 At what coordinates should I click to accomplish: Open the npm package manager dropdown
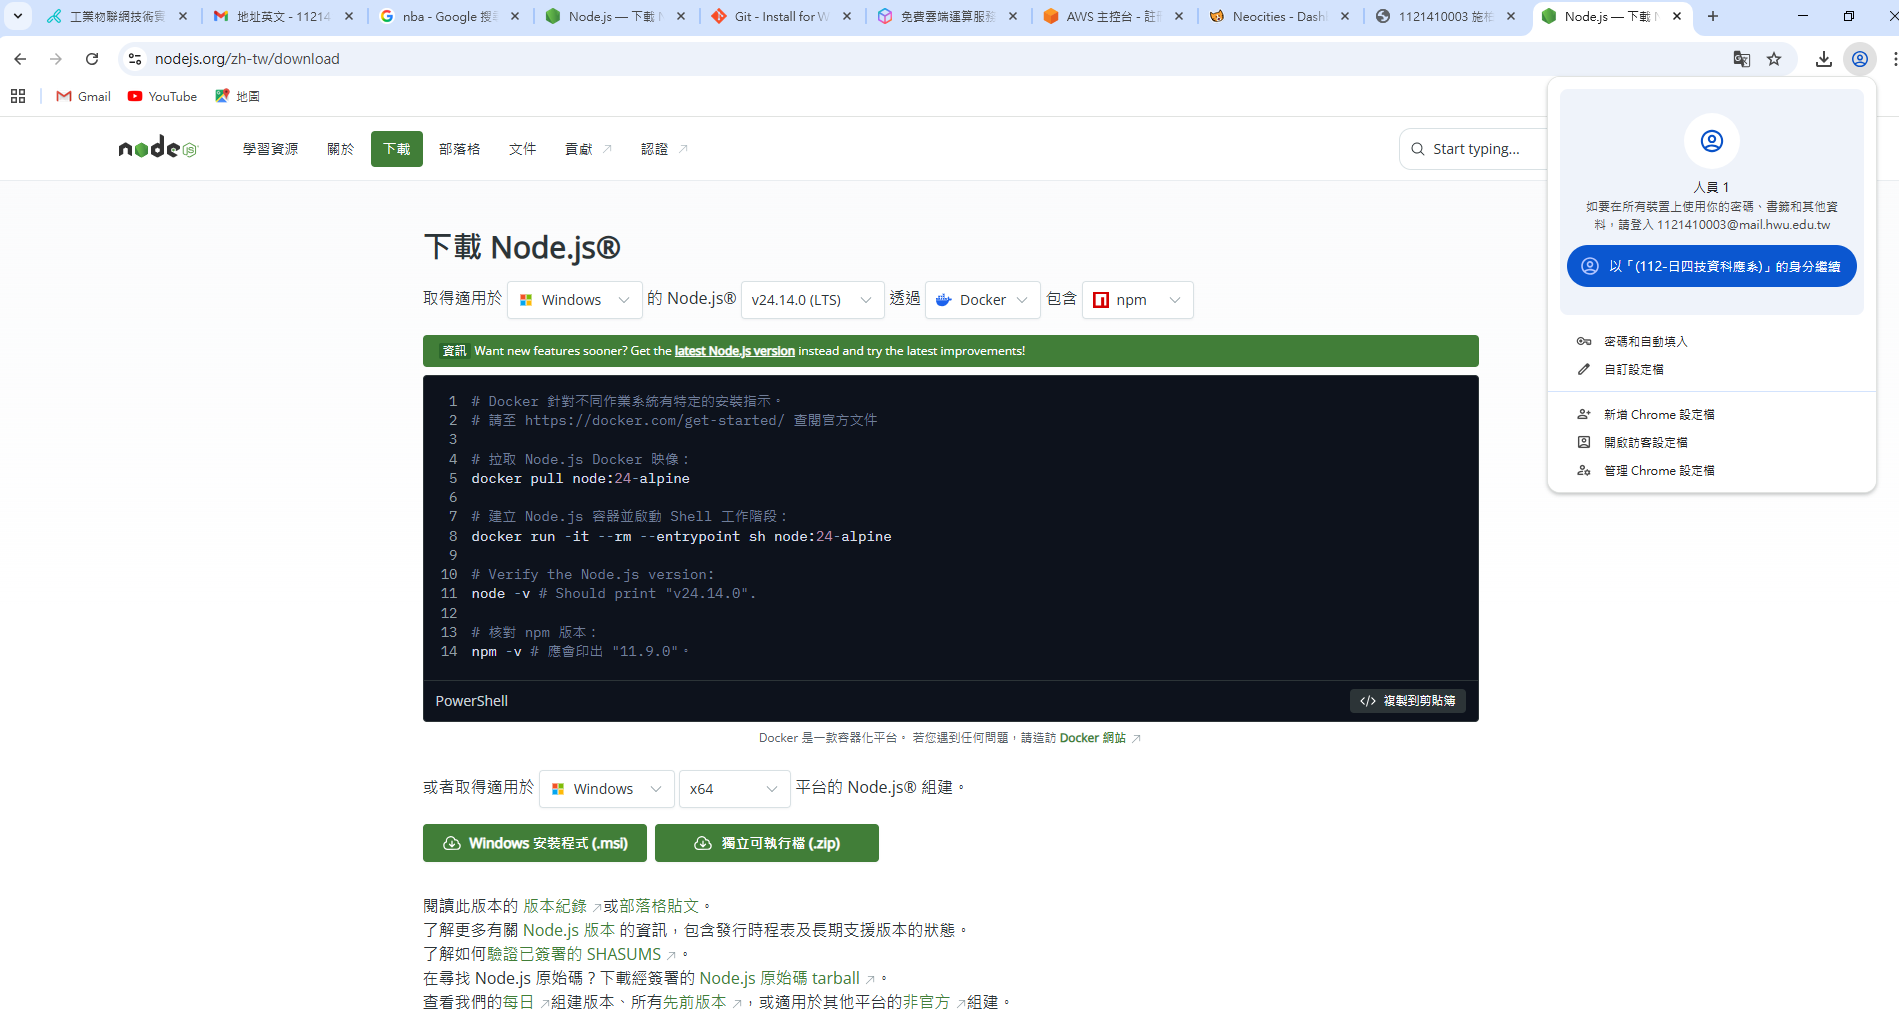[1137, 300]
